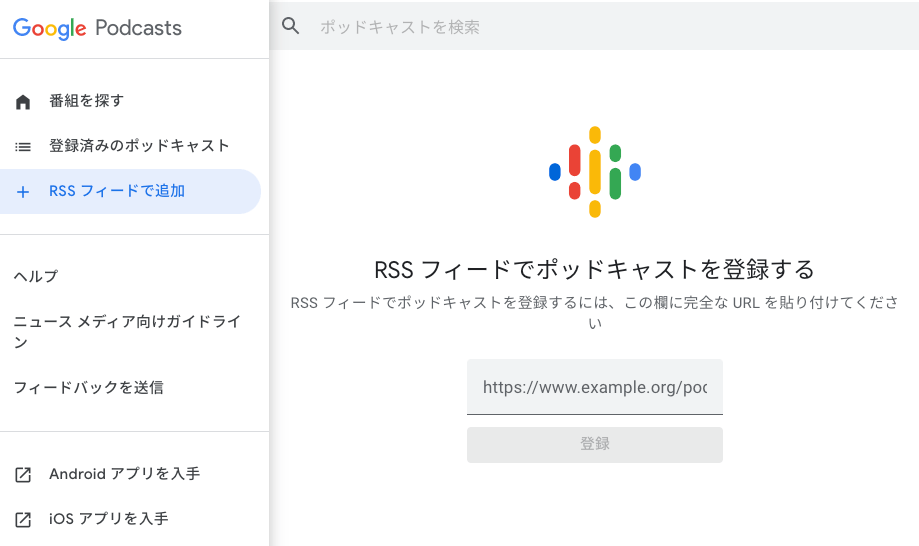The width and height of the screenshot is (919, 546).
Task: Click the plus icon beside RSS フィードで追加
Action: pyautogui.click(x=23, y=192)
